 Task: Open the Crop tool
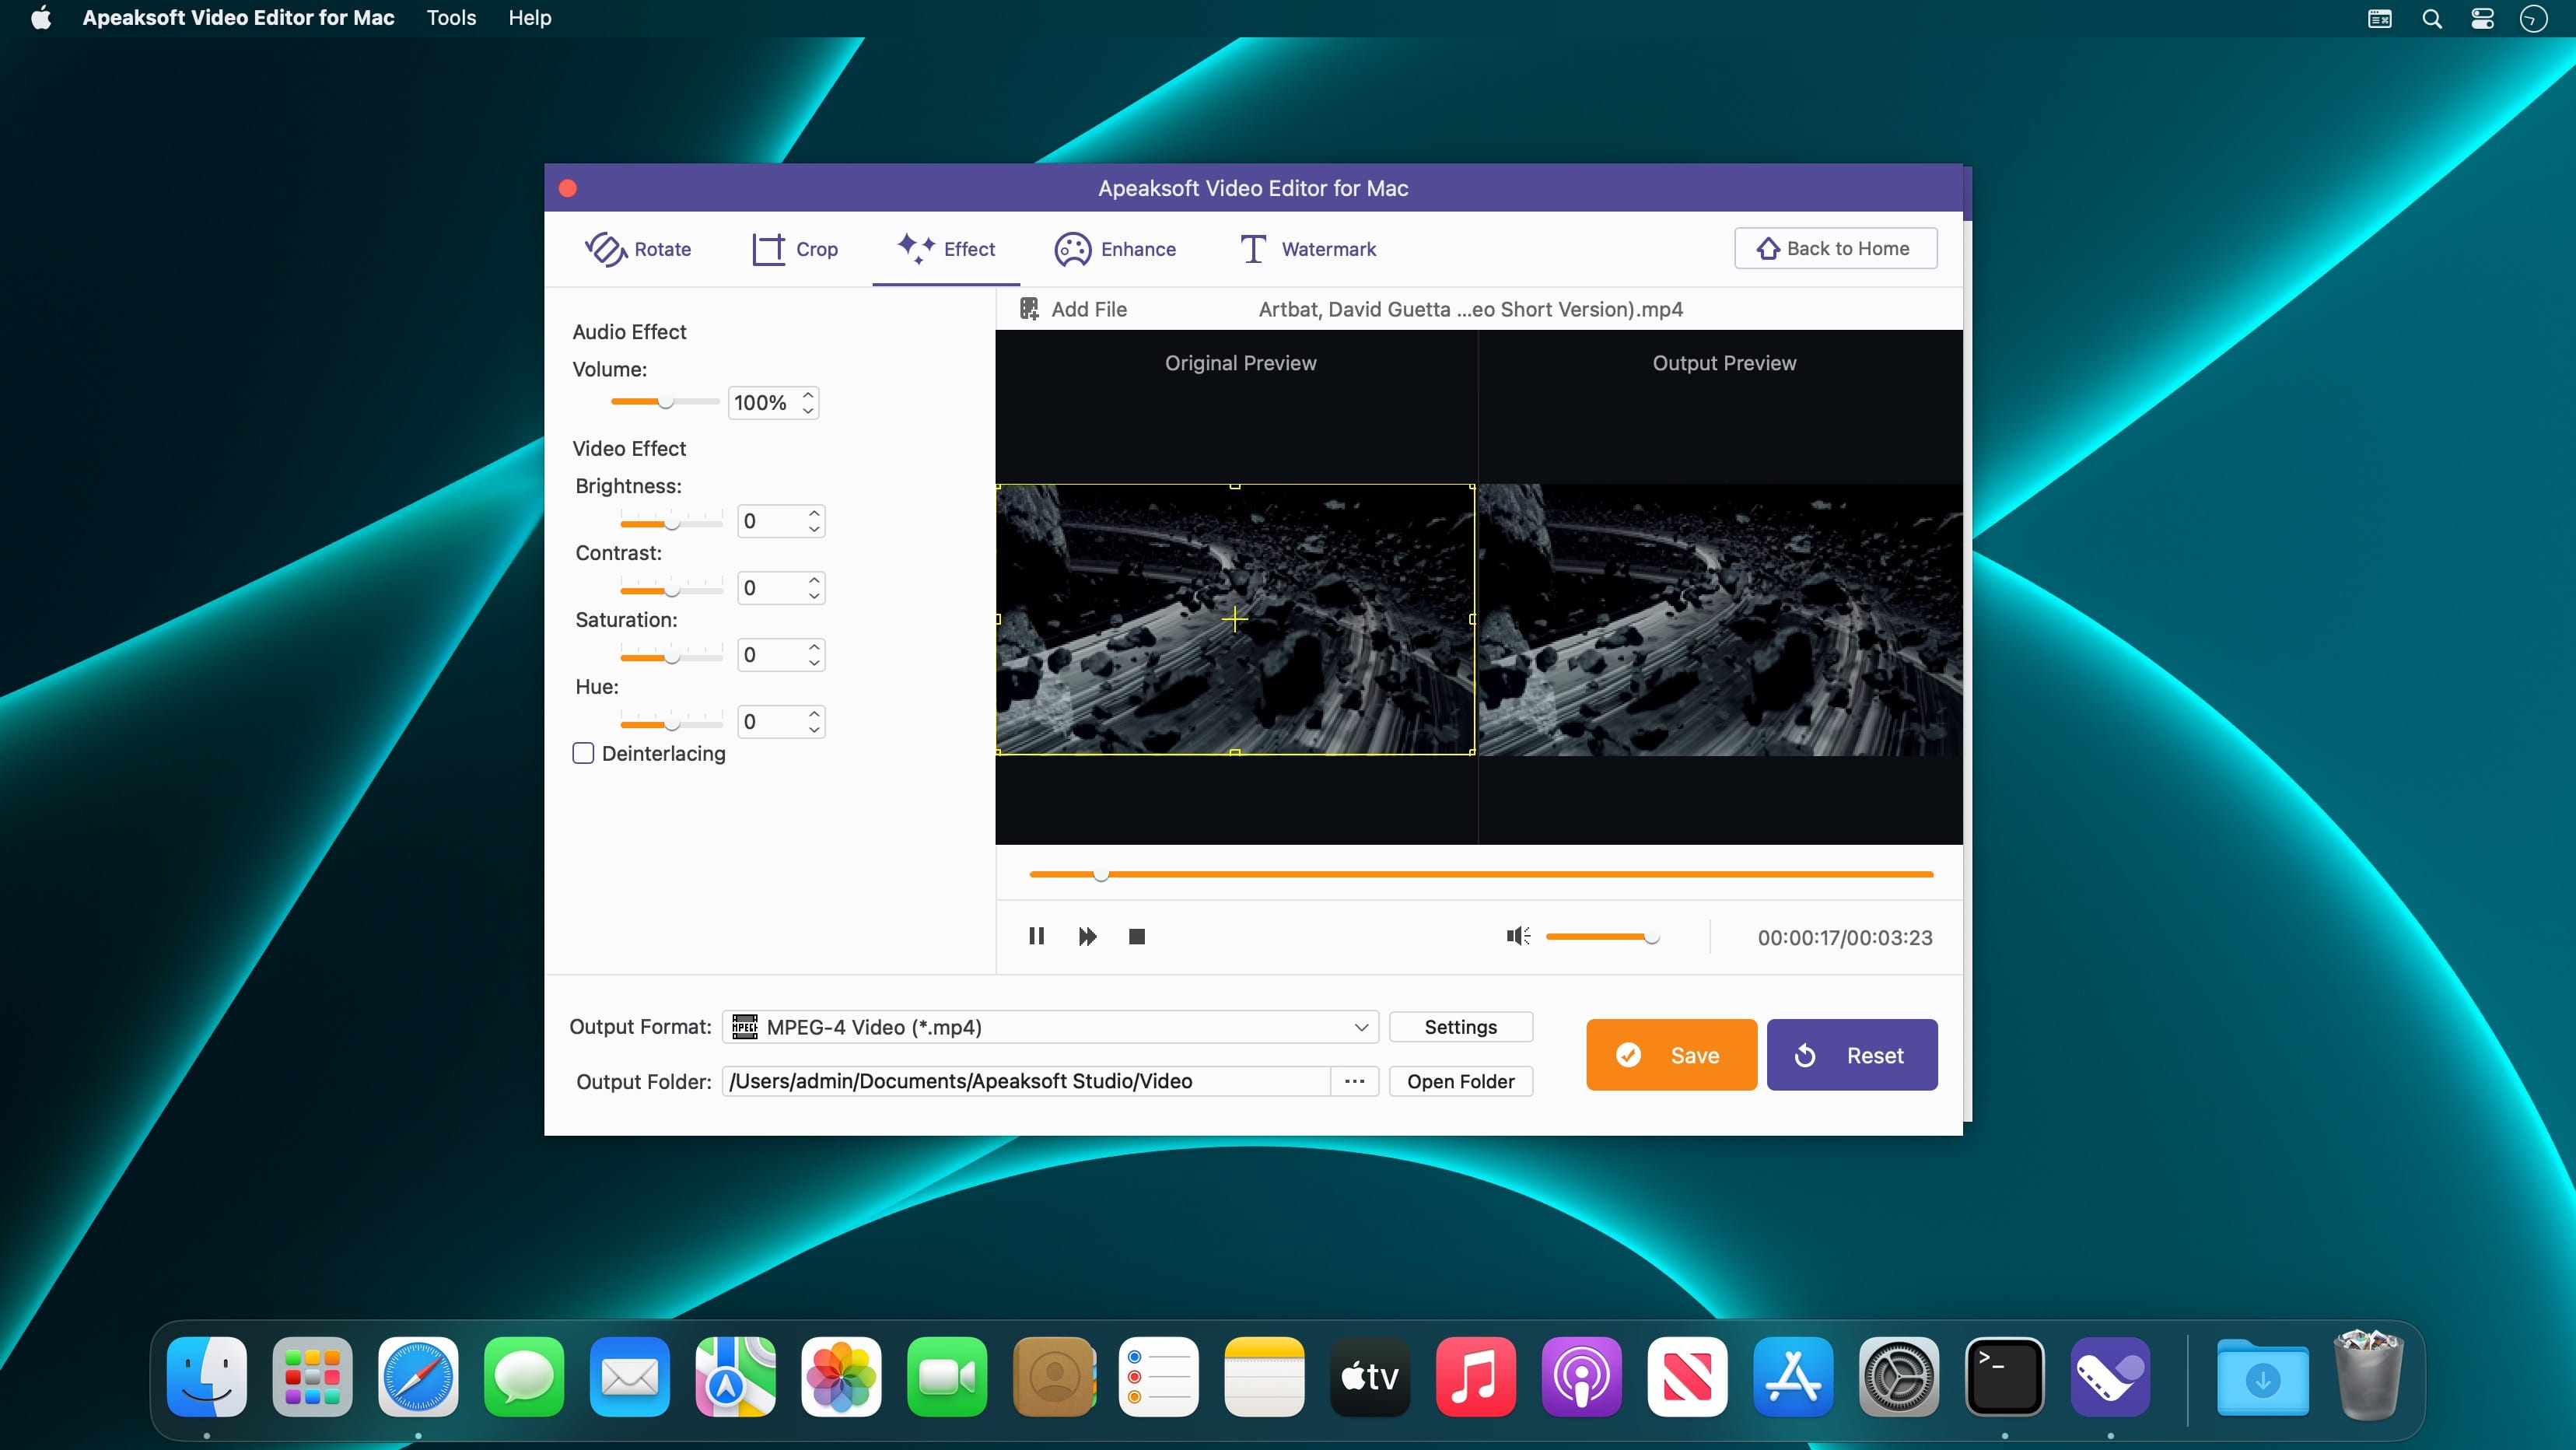tap(795, 249)
